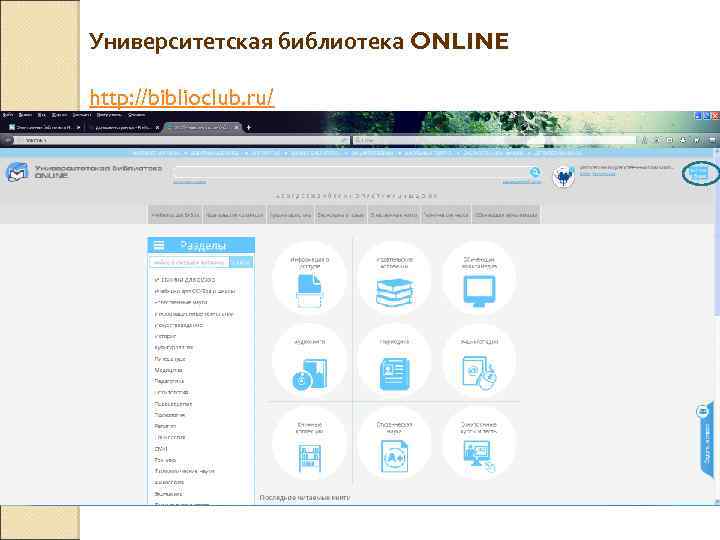Click the university emblem with blue figures
This screenshot has height=540, width=720.
click(563, 177)
